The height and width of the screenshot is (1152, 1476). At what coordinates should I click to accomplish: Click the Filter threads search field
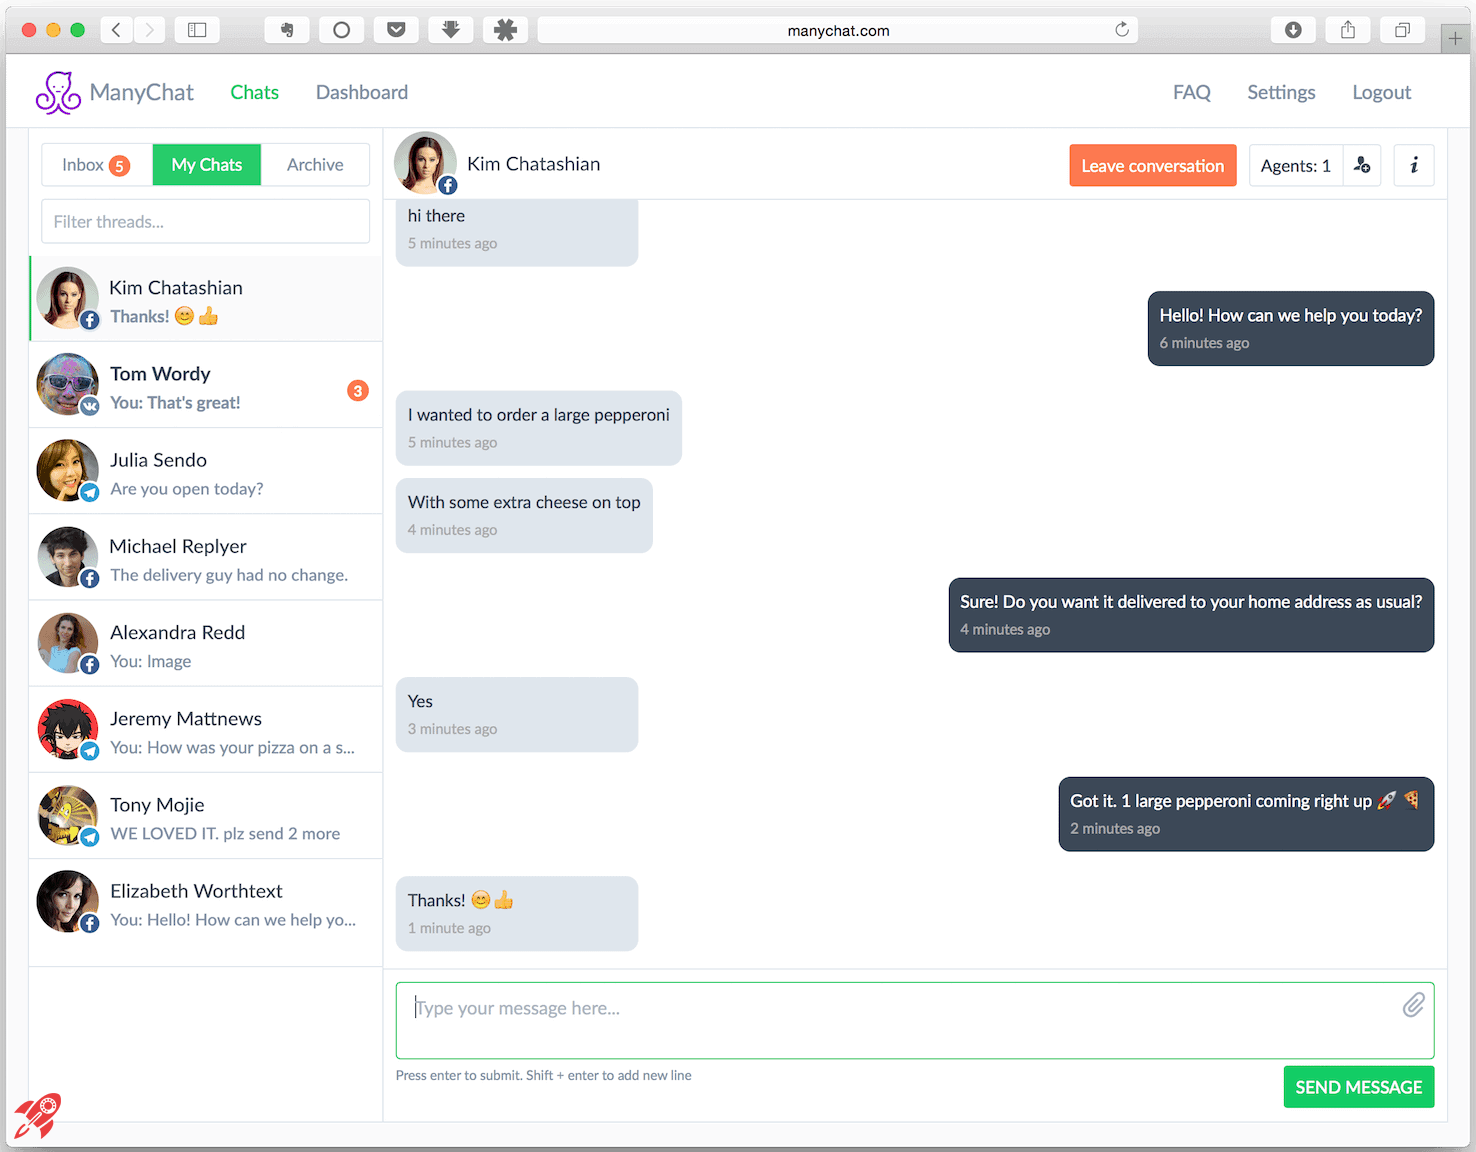[x=205, y=222]
